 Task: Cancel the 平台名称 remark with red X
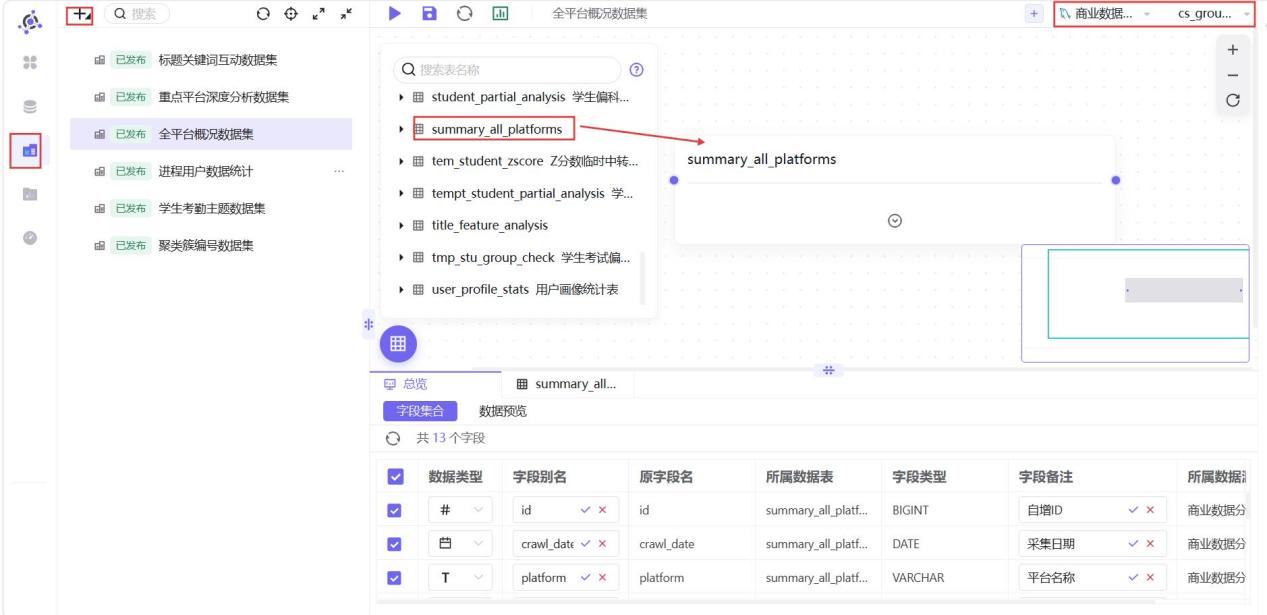pyautogui.click(x=1150, y=578)
